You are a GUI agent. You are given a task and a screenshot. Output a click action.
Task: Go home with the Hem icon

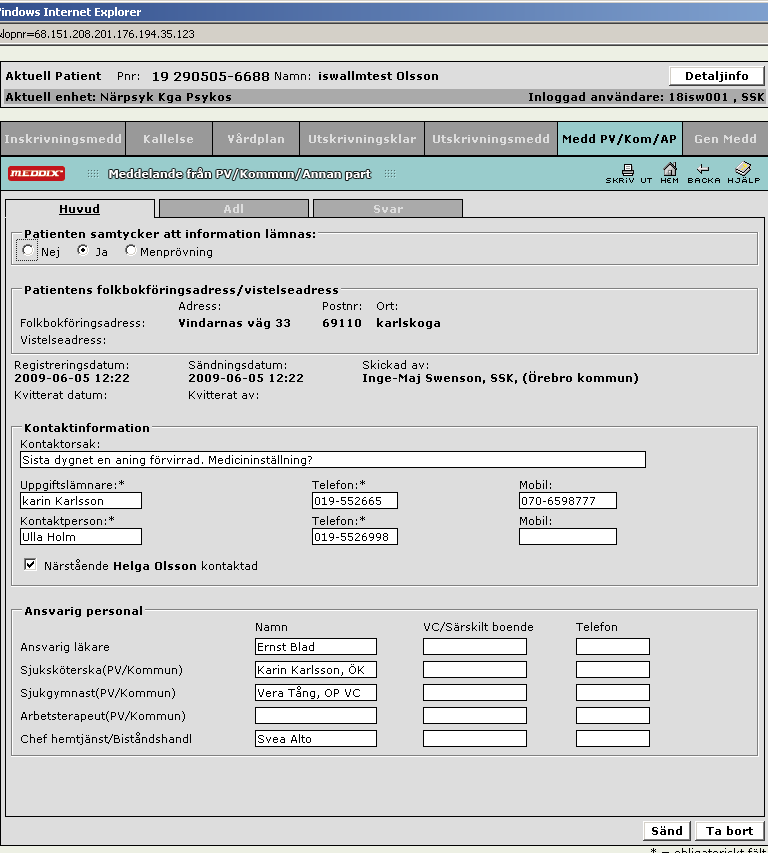[x=670, y=174]
